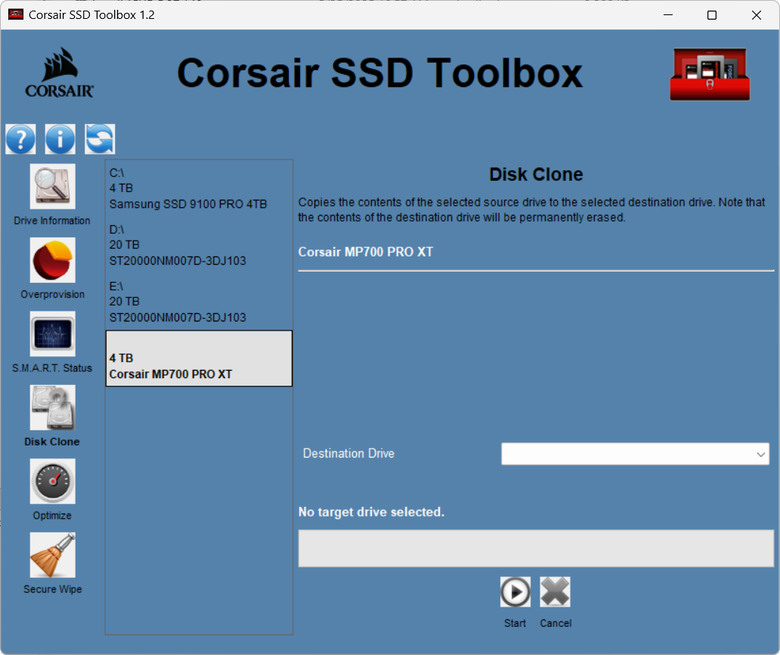Viewport: 780px width, 655px height.
Task: Select the C:\ Samsung SSD 9100 PRO drive
Action: tap(199, 188)
